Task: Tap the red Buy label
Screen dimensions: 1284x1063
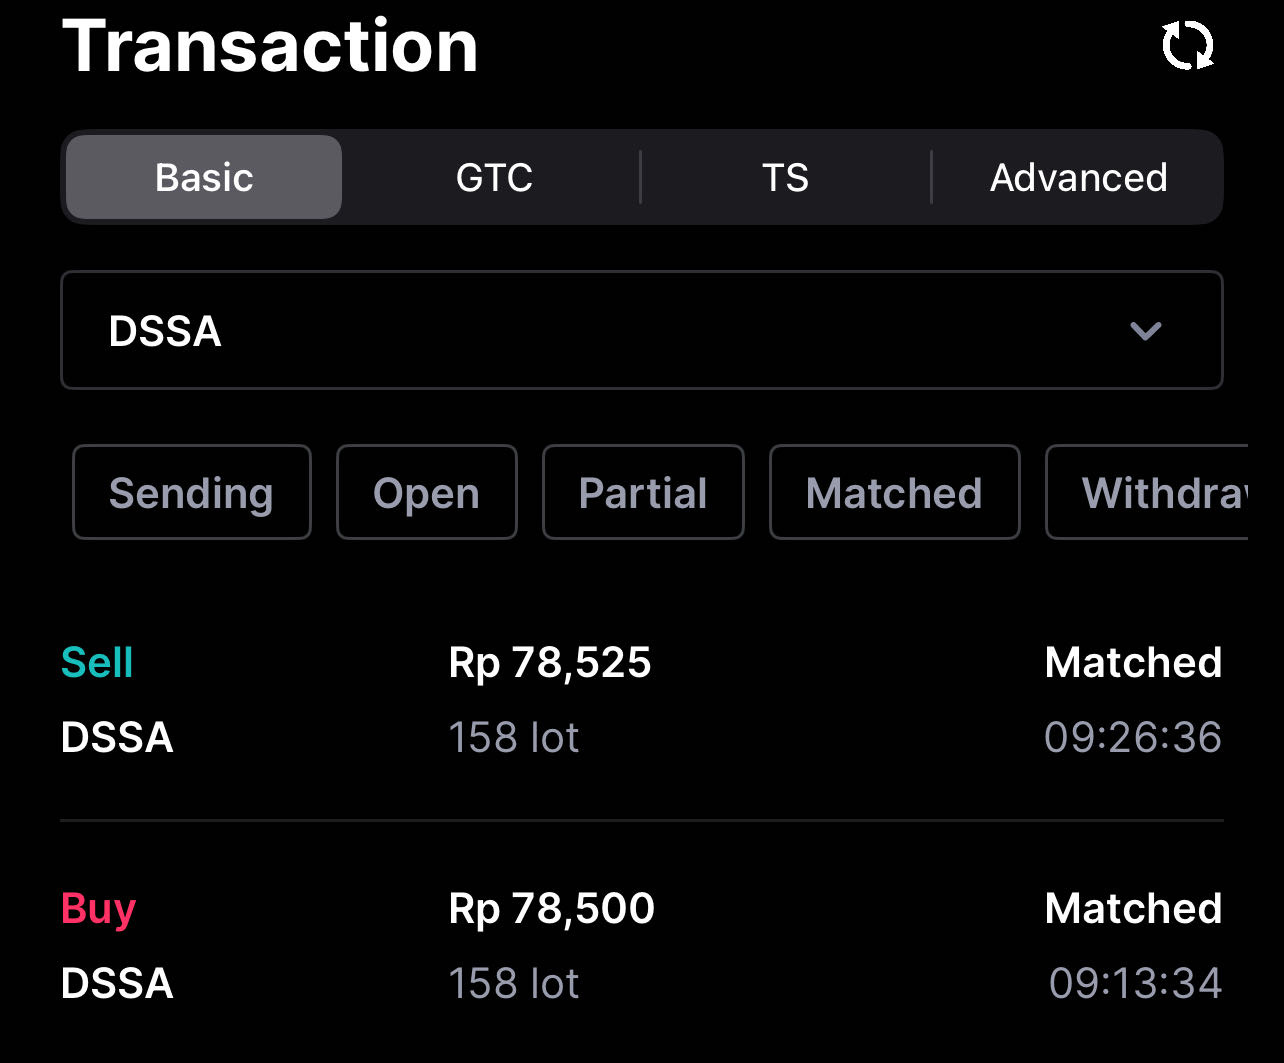Action: [x=98, y=910]
